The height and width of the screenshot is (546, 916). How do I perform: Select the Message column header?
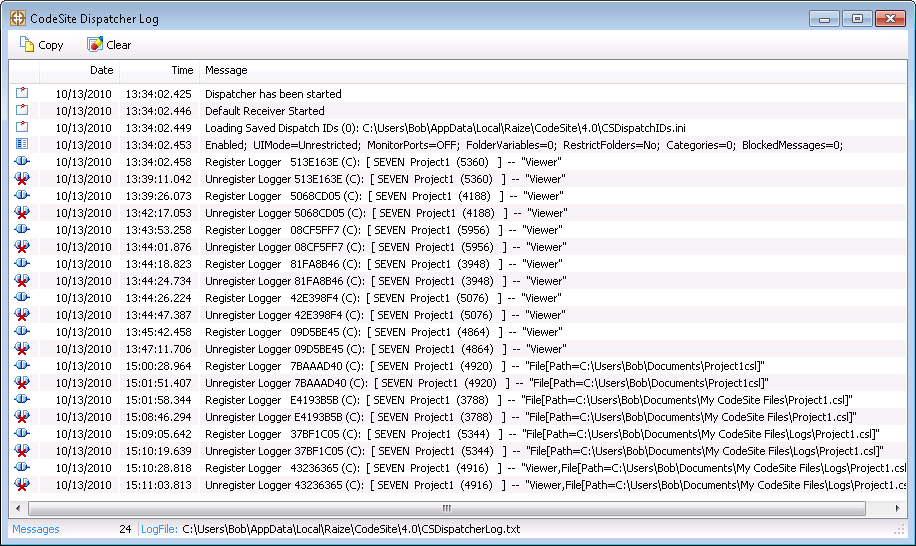click(226, 70)
